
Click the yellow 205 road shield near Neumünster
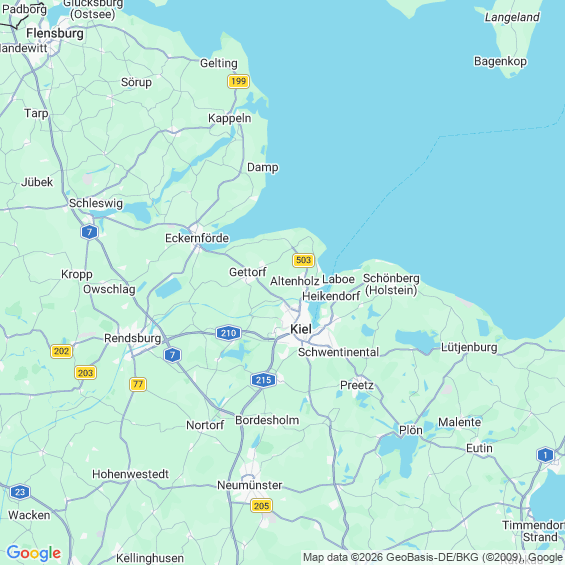[261, 506]
